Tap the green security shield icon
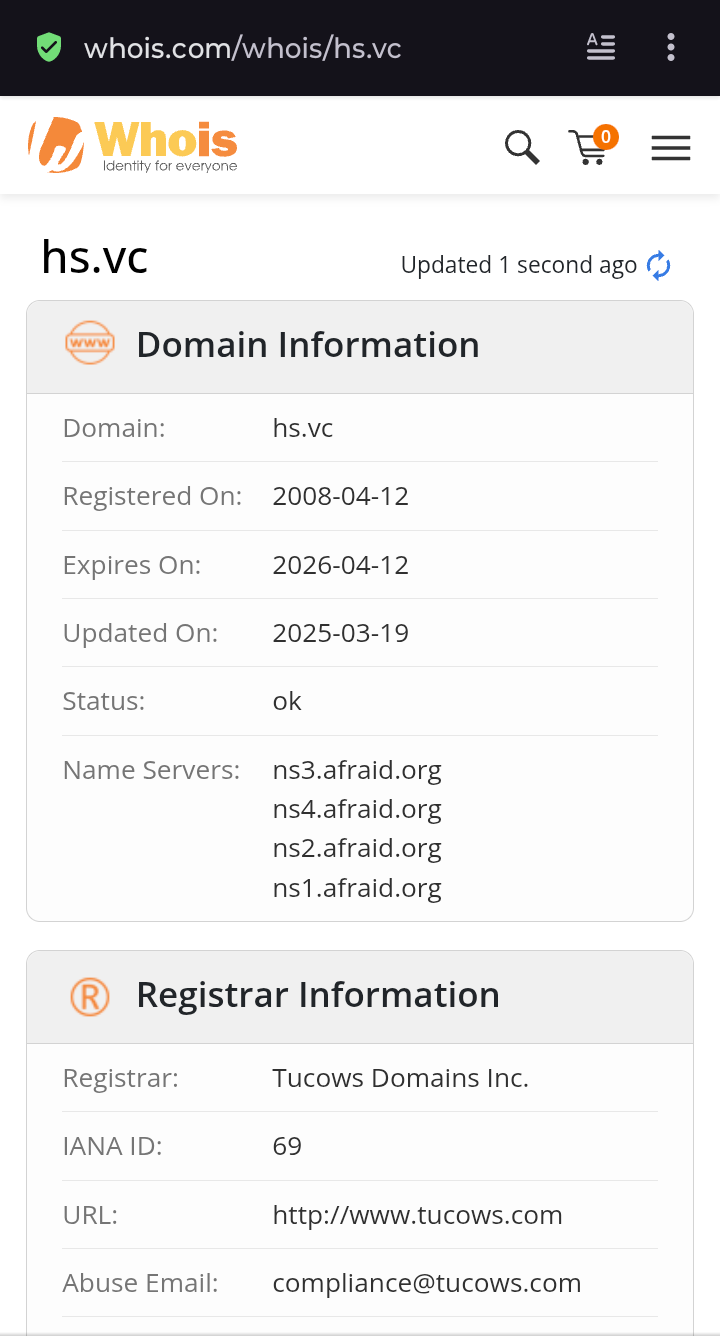Screen dimensions: 720x1336 [x=49, y=47]
